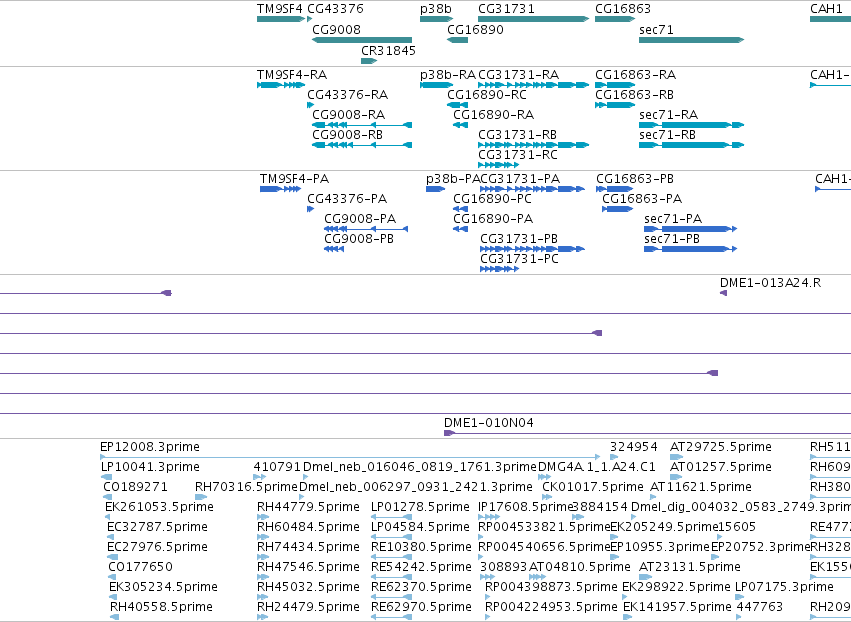Click coding sequence TM9SF4-PA
This screenshot has width=851, height=622.
click(281, 189)
